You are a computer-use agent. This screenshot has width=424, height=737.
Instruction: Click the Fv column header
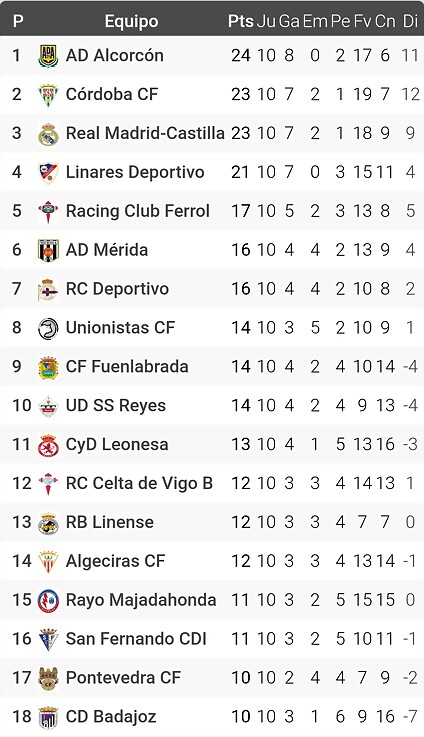(362, 21)
